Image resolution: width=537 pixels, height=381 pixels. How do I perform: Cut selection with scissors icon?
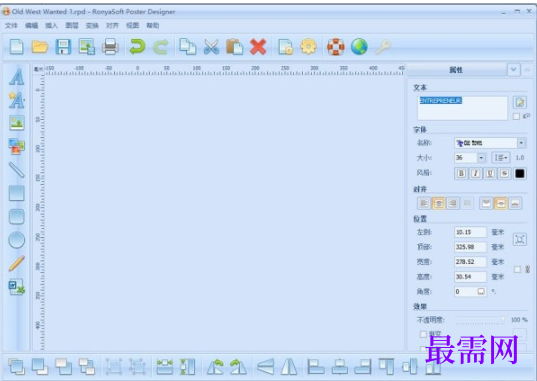pos(211,47)
